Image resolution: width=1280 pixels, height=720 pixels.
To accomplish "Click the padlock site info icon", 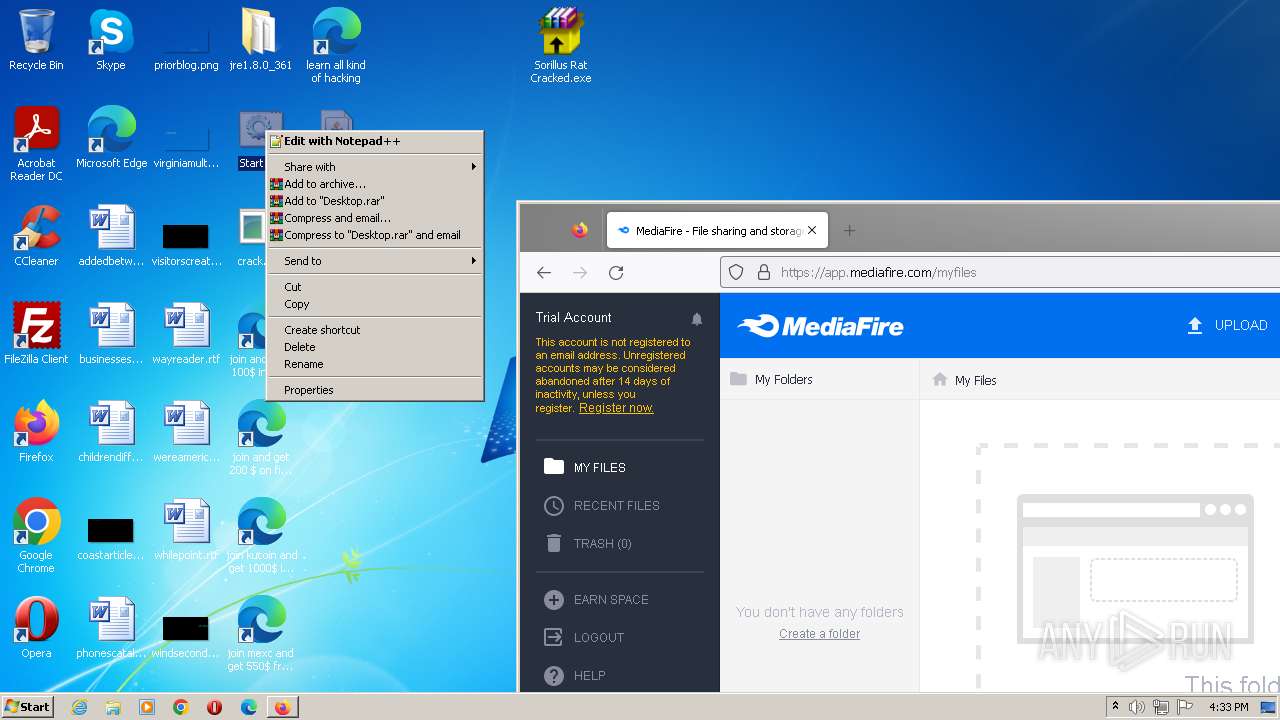I will [763, 272].
